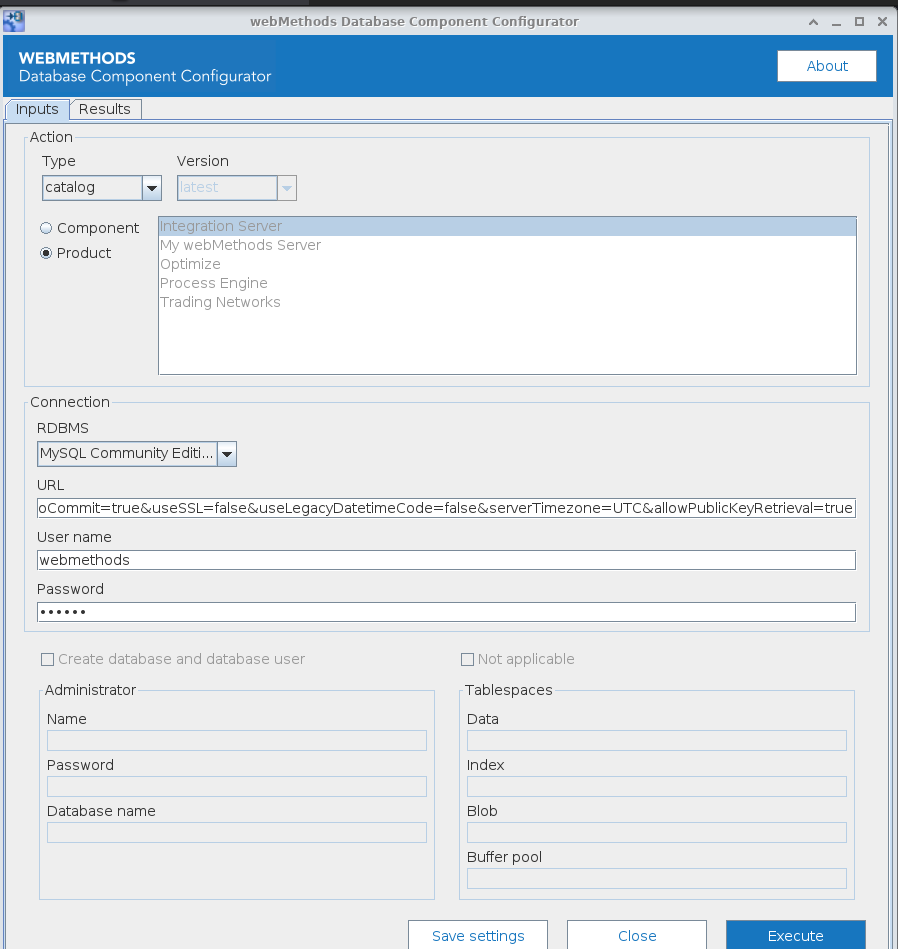The width and height of the screenshot is (898, 949).
Task: Click the RDBMS combo box arrow
Action: 227,454
